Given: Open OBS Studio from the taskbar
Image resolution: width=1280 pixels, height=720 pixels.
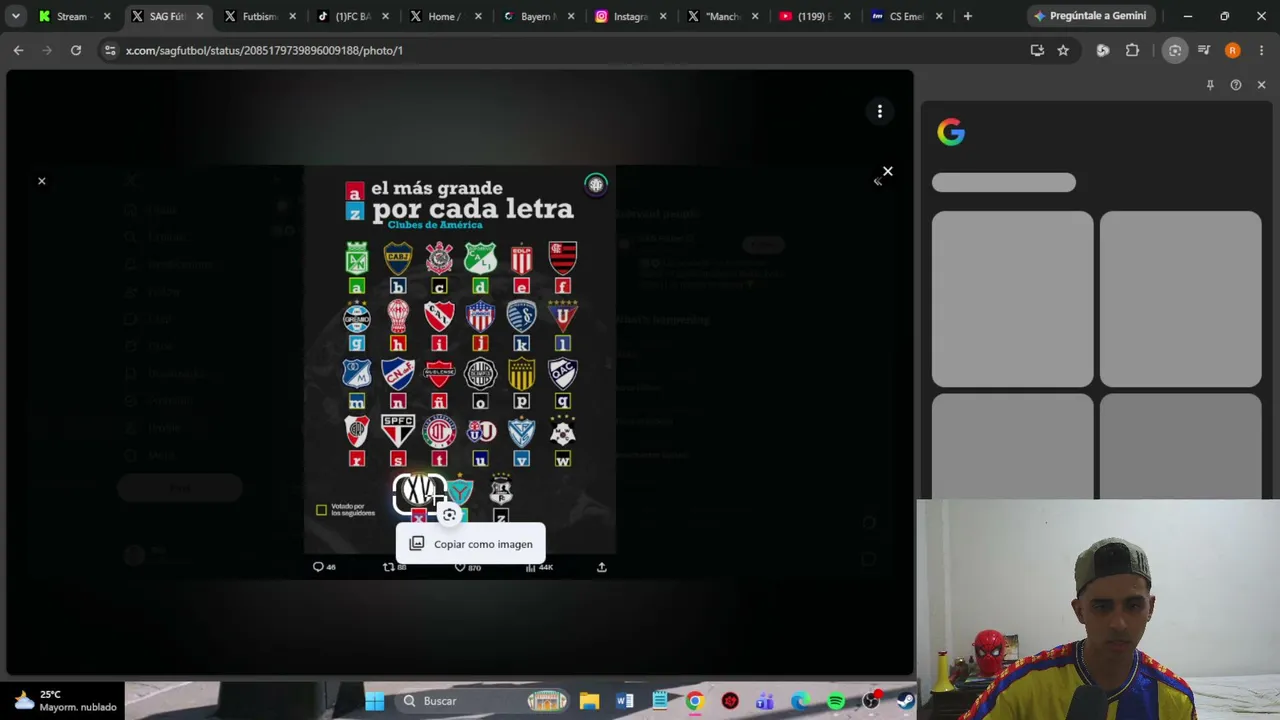Looking at the screenshot, I should tap(871, 701).
